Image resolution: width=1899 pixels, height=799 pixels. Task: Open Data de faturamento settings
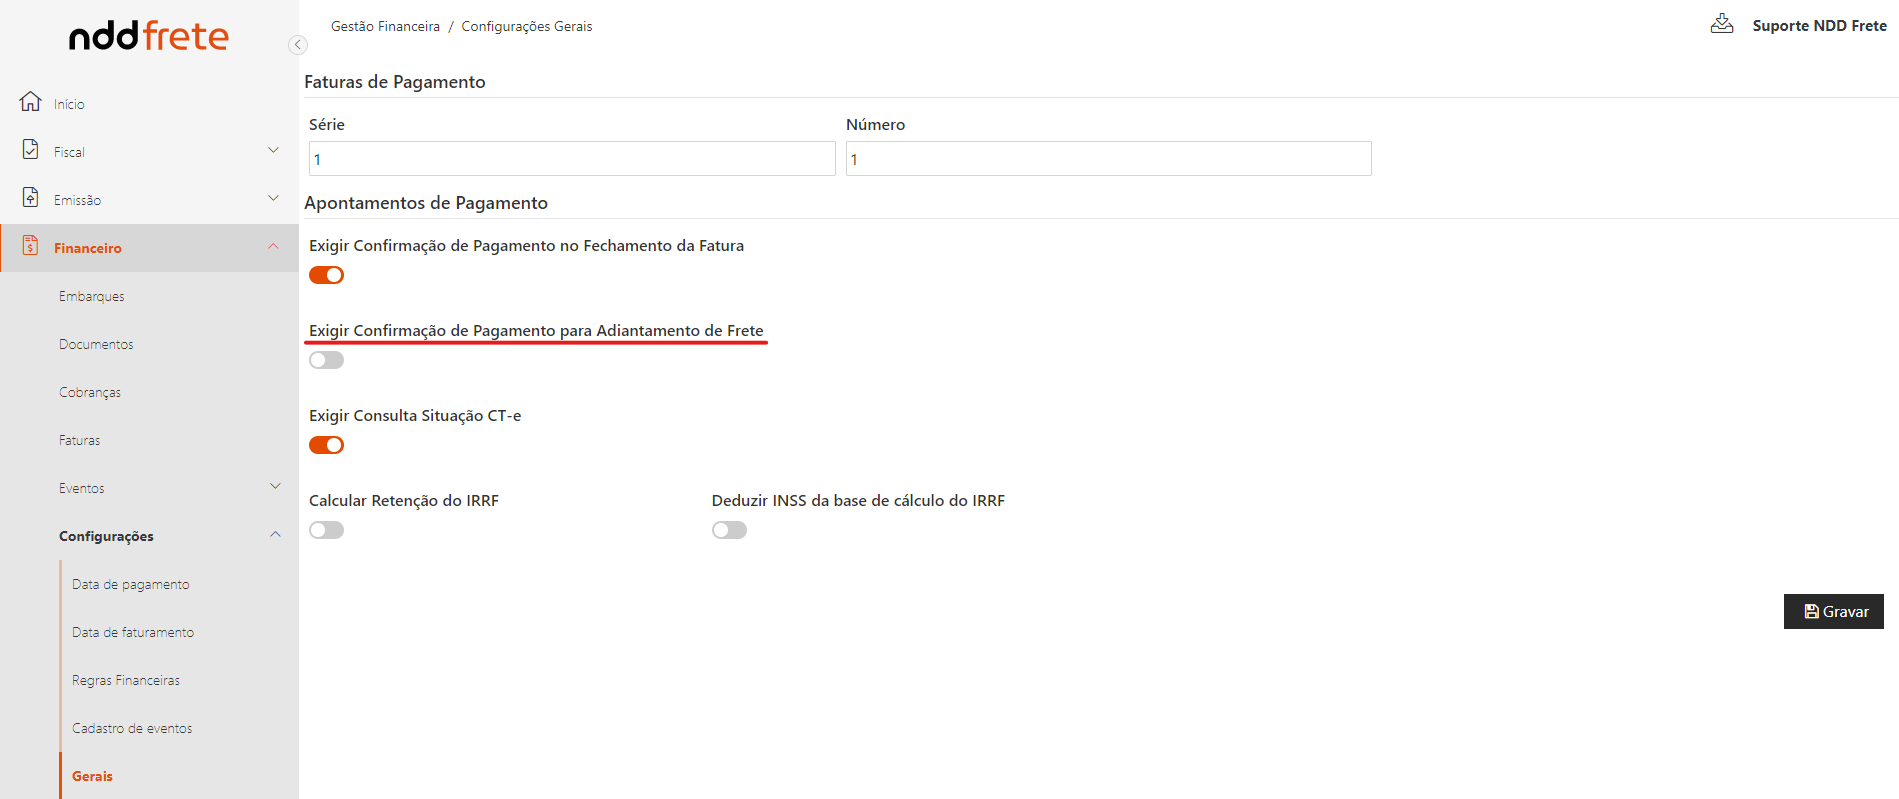[133, 632]
